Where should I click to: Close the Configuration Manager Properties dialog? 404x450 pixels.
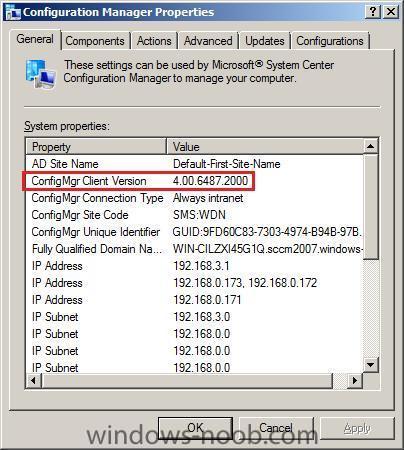point(391,12)
